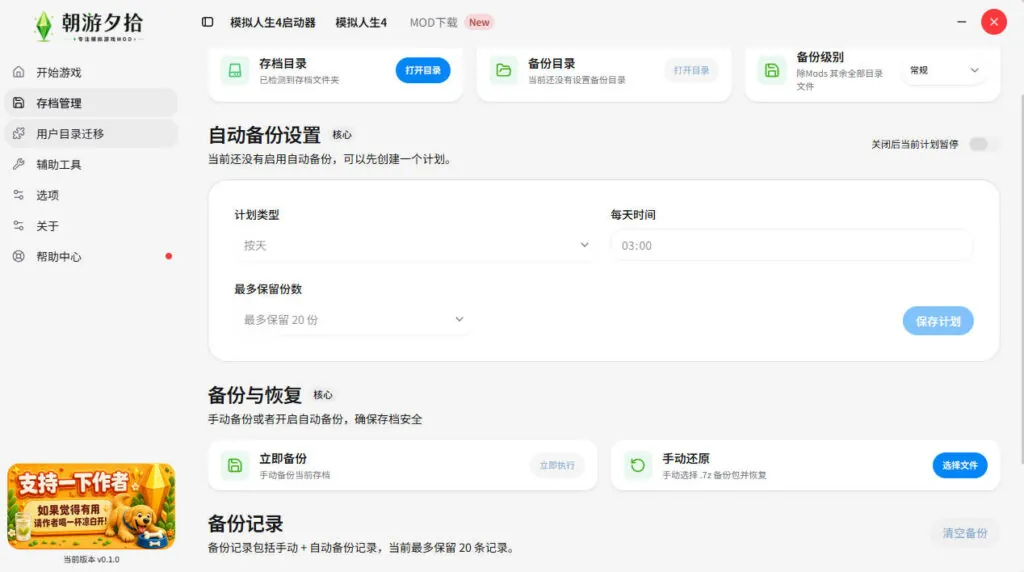Click the 核心 tag next to 自动备份设置
The width and height of the screenshot is (1024, 572).
click(x=342, y=135)
